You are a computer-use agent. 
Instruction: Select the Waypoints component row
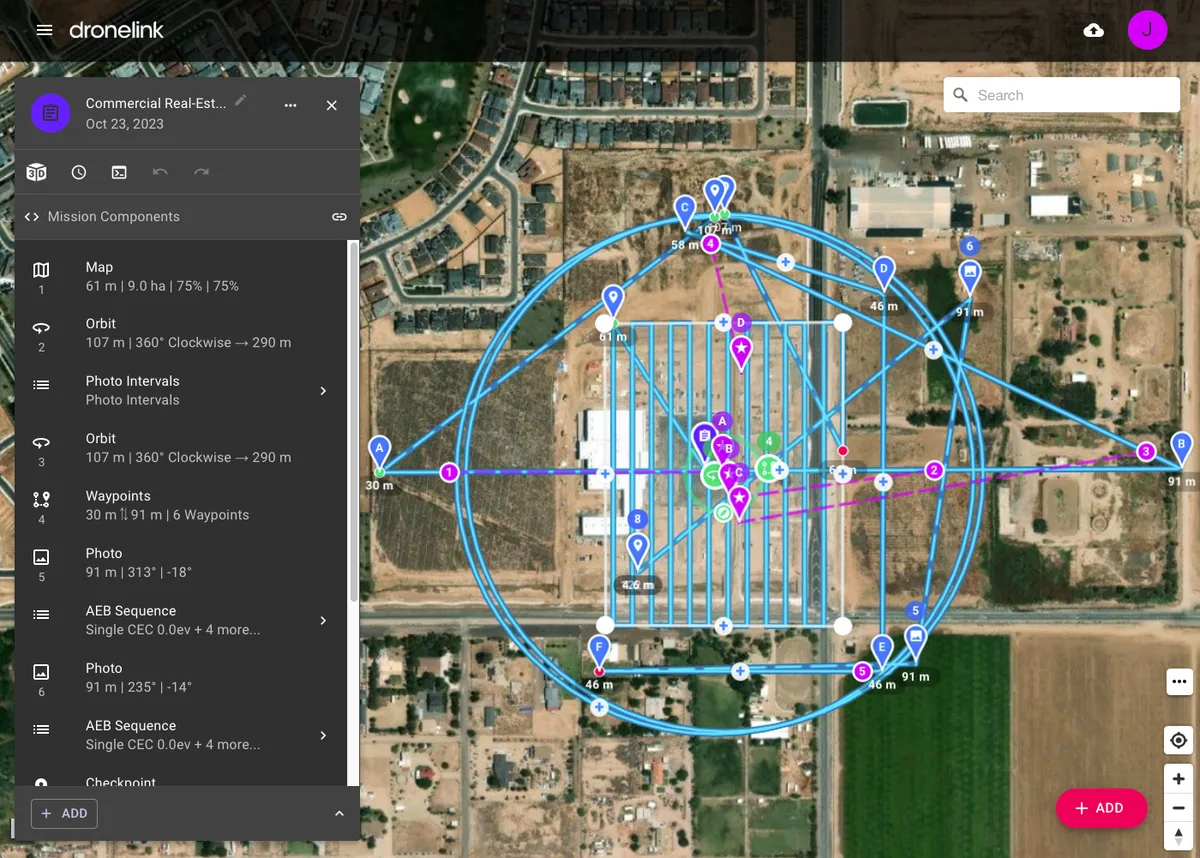pos(181,506)
